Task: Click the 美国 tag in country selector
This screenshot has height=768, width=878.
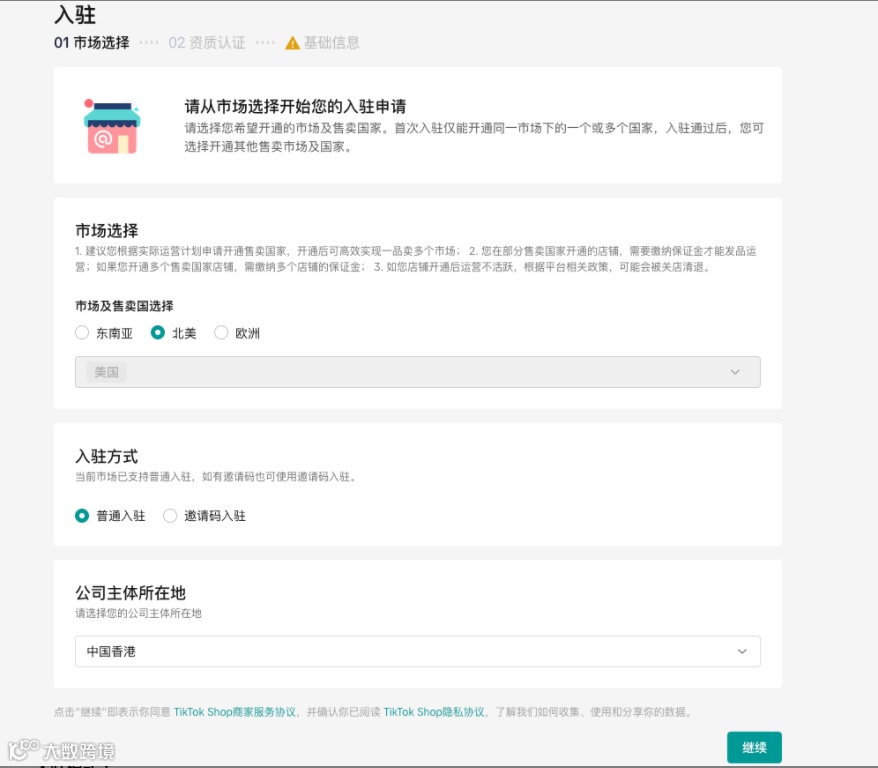Action: [106, 372]
